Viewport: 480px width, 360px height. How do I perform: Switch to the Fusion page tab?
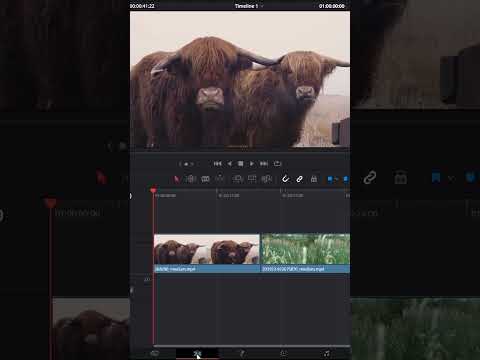[x=243, y=354]
